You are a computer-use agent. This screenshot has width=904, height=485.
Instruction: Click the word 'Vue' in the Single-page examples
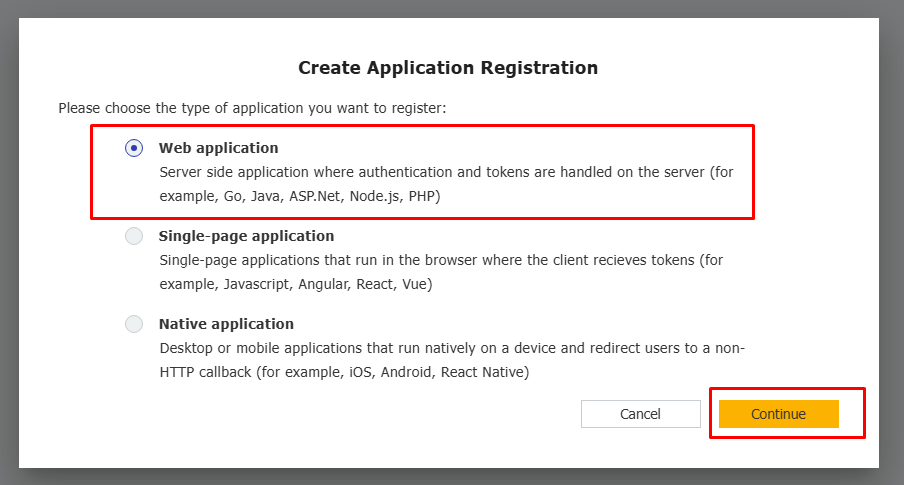(415, 284)
